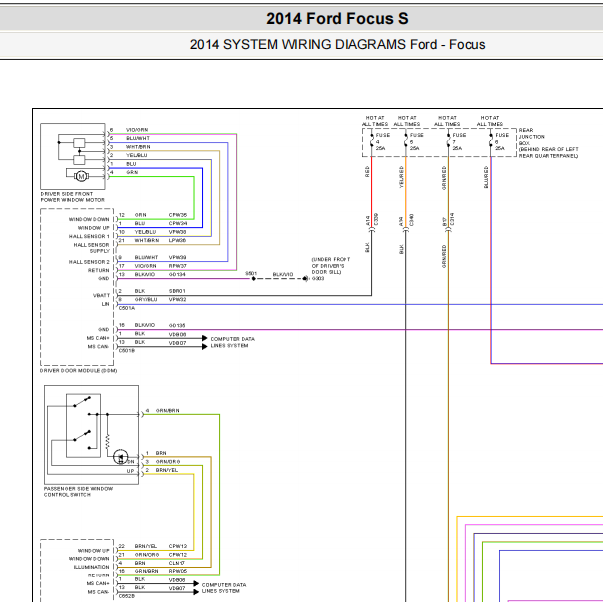Click 'DRIVER SIDE FRONT POWER WINDOW MOTOR' label
The image size is (603, 602).
pos(73,197)
